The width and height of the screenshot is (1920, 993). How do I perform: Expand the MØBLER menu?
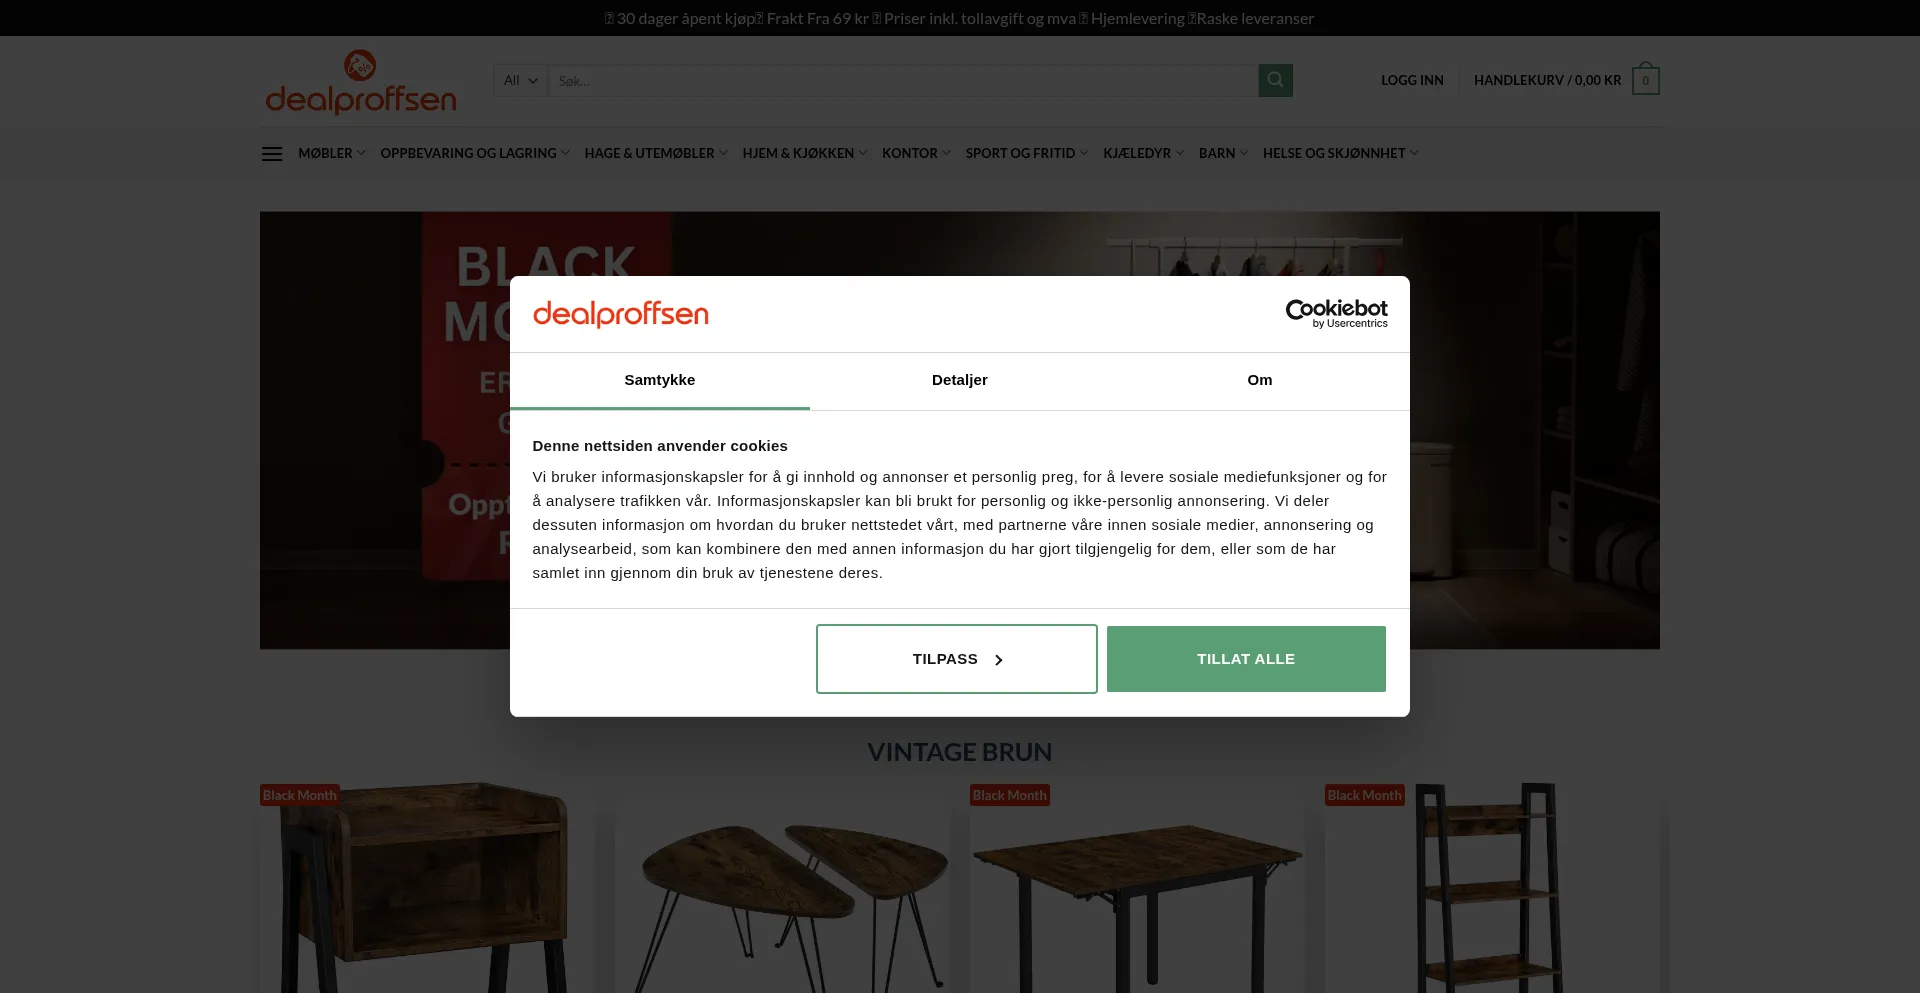[331, 153]
